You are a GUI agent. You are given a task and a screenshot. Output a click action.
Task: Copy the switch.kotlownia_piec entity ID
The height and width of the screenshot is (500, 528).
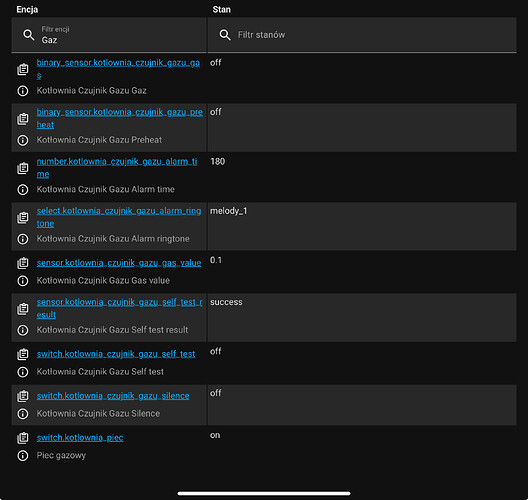(23, 438)
